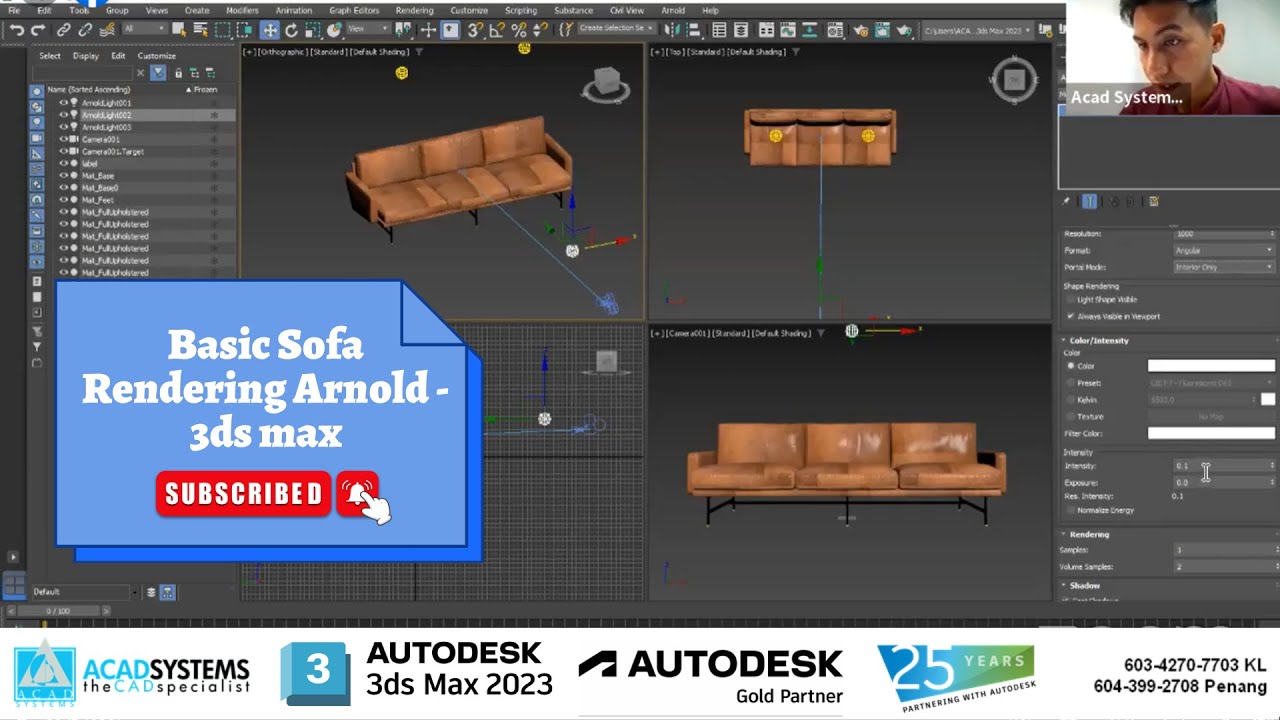Toggle the 3D Snaps icon

[475, 30]
